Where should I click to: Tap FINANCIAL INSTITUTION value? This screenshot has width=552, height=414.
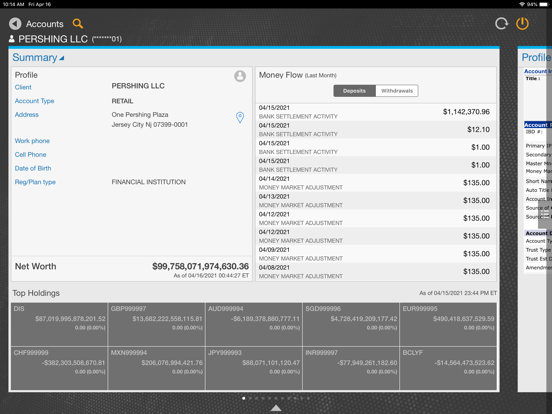(149, 182)
